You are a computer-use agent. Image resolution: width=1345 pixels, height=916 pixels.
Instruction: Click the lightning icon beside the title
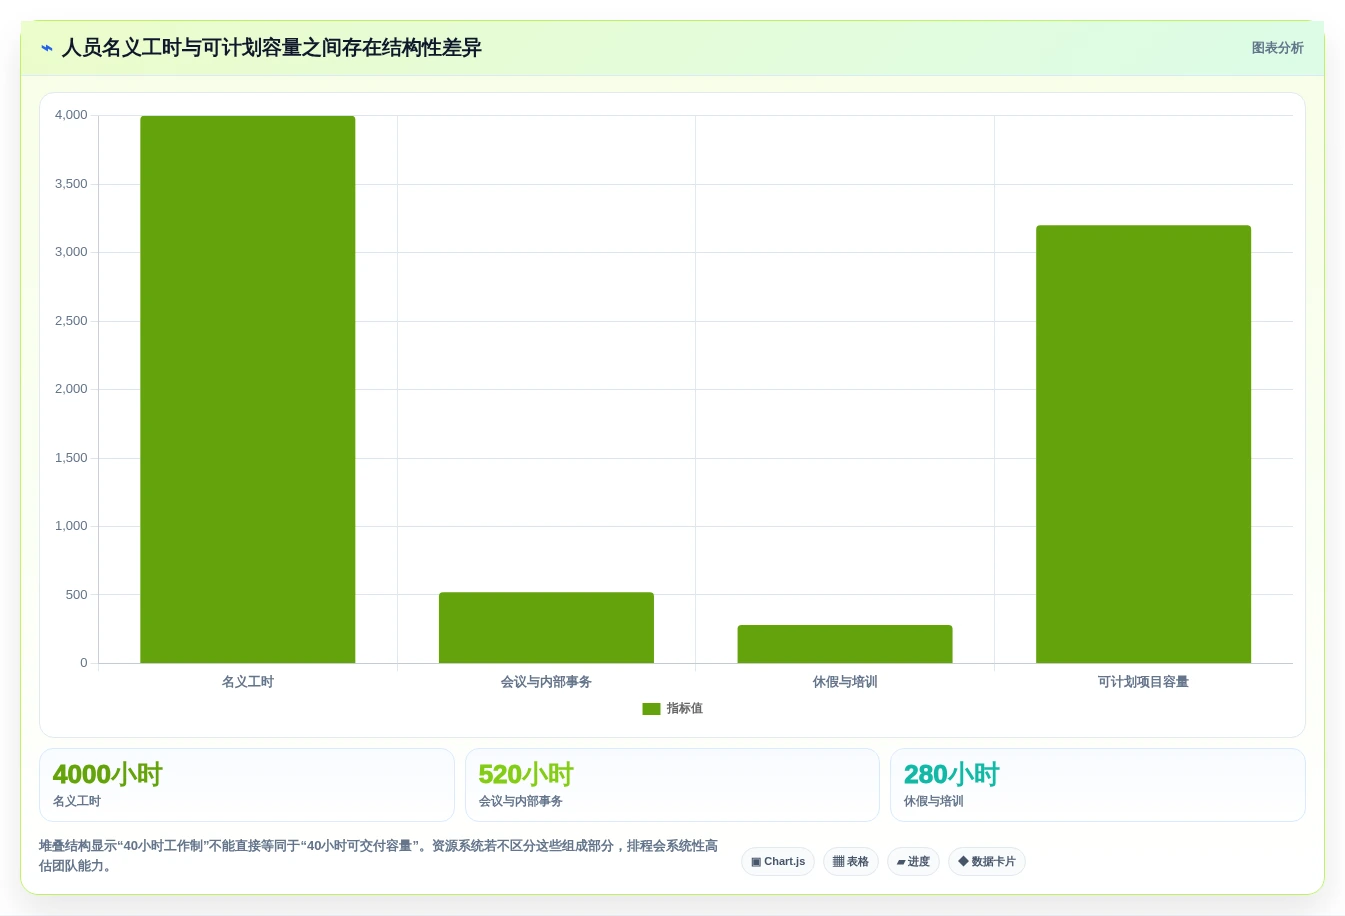pyautogui.click(x=46, y=48)
